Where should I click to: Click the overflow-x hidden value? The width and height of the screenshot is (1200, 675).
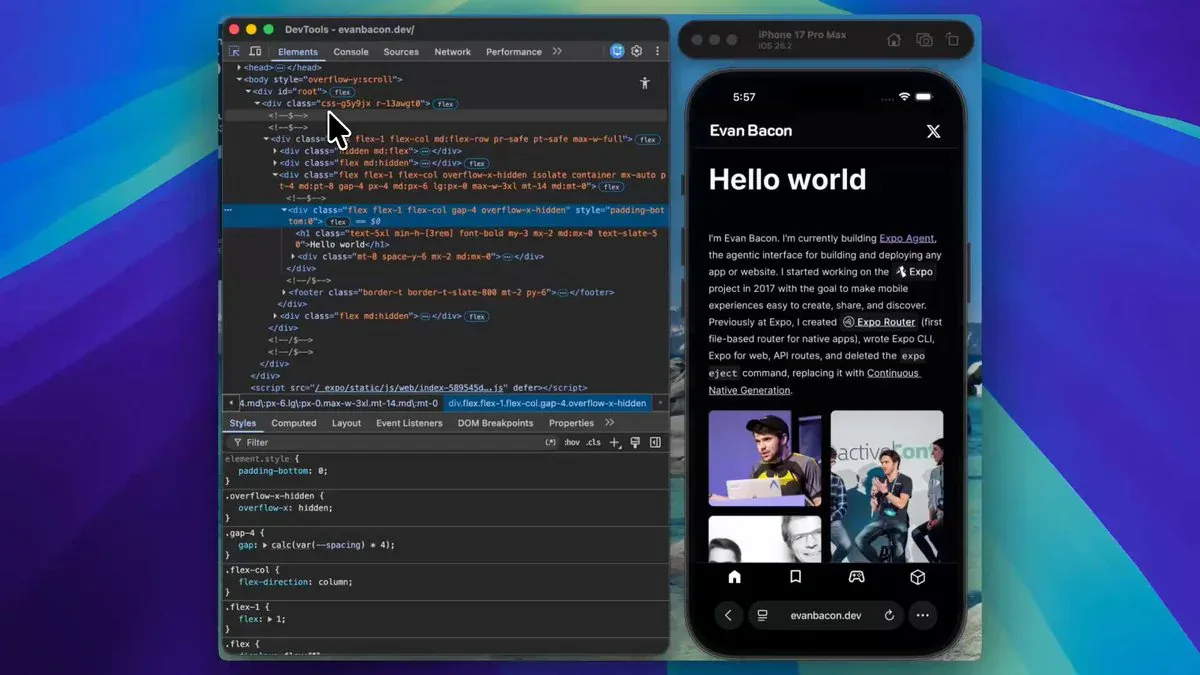(315, 508)
